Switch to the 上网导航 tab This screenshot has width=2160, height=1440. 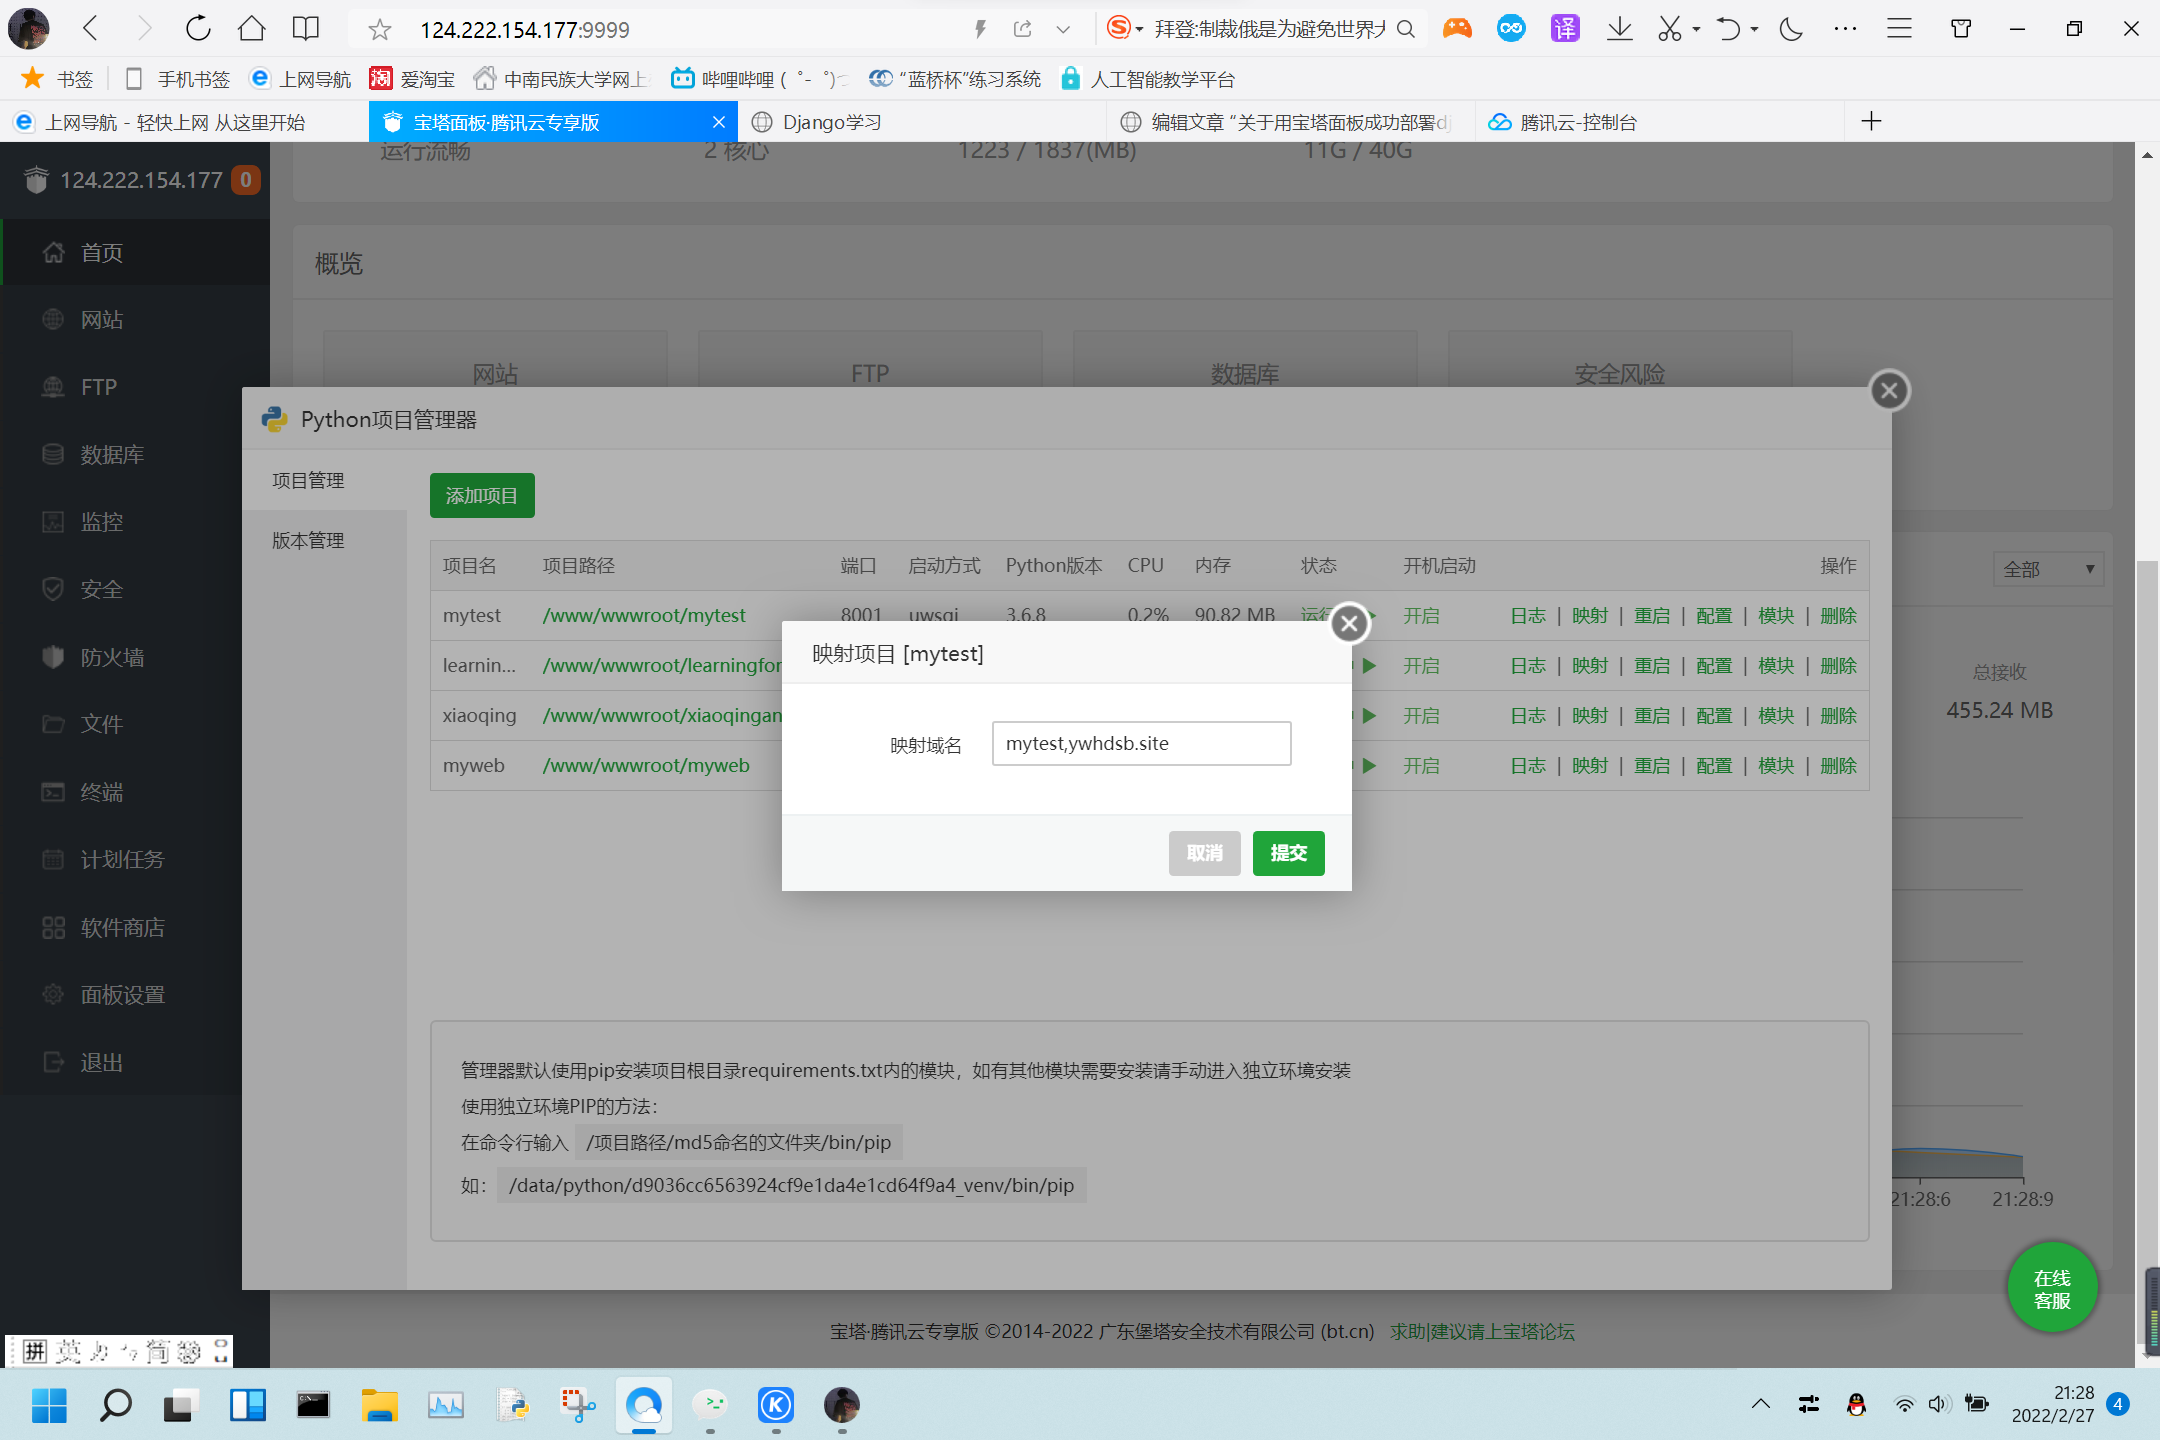(184, 122)
